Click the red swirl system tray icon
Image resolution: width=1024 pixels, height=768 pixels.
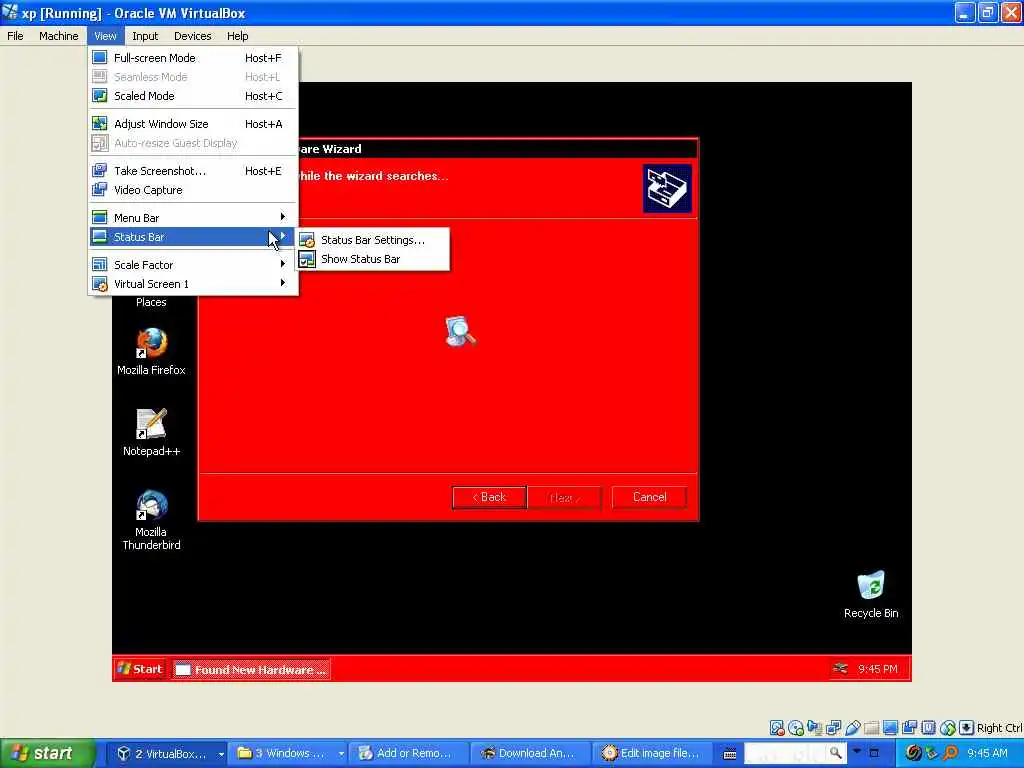pos(914,753)
